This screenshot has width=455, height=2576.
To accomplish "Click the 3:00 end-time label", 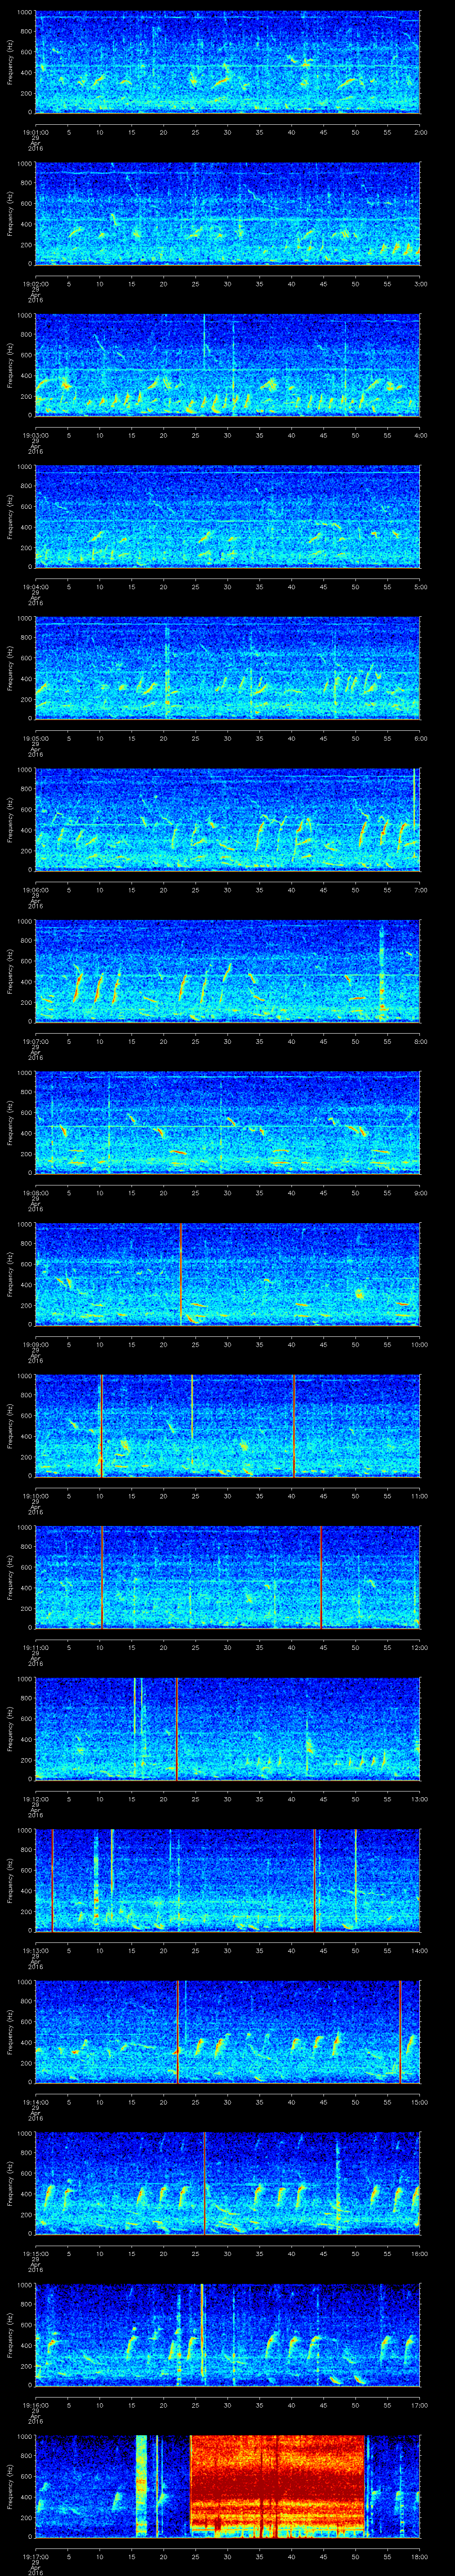I will tap(420, 284).
